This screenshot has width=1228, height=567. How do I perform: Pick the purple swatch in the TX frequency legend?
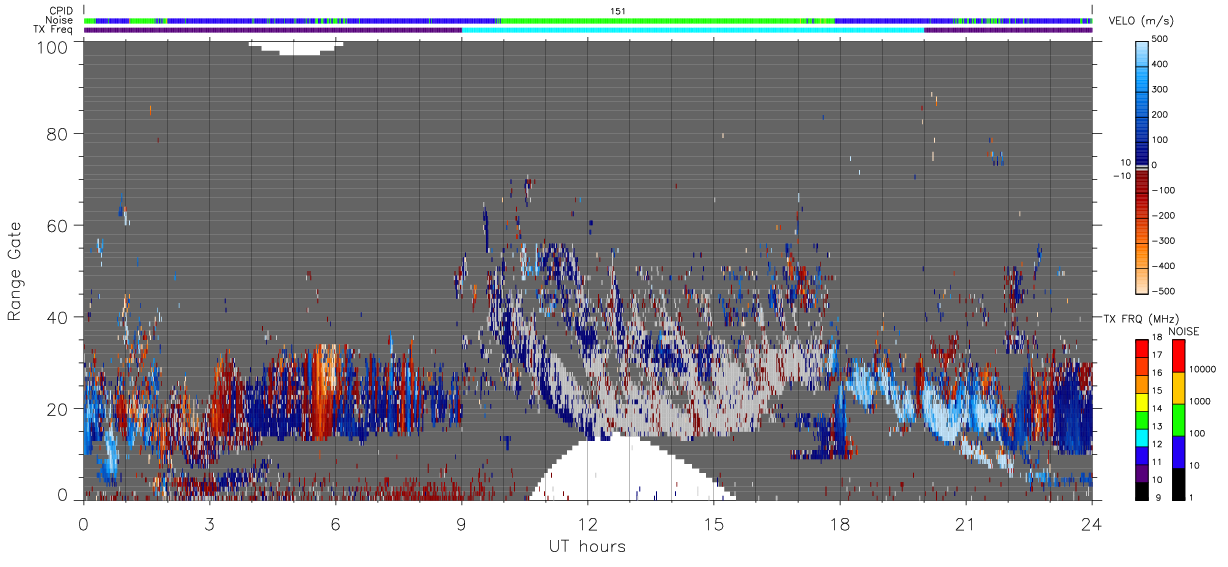[1142, 472]
